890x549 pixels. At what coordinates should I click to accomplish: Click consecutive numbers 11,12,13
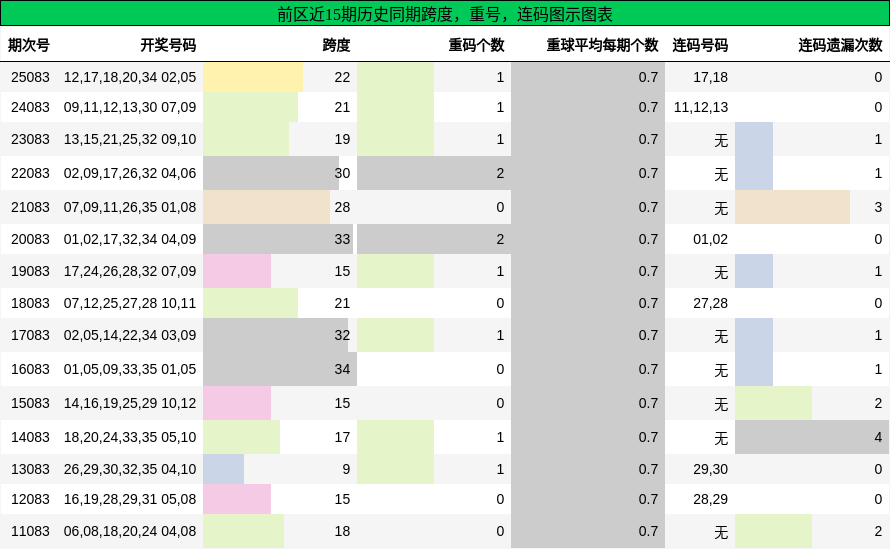pyautogui.click(x=701, y=107)
